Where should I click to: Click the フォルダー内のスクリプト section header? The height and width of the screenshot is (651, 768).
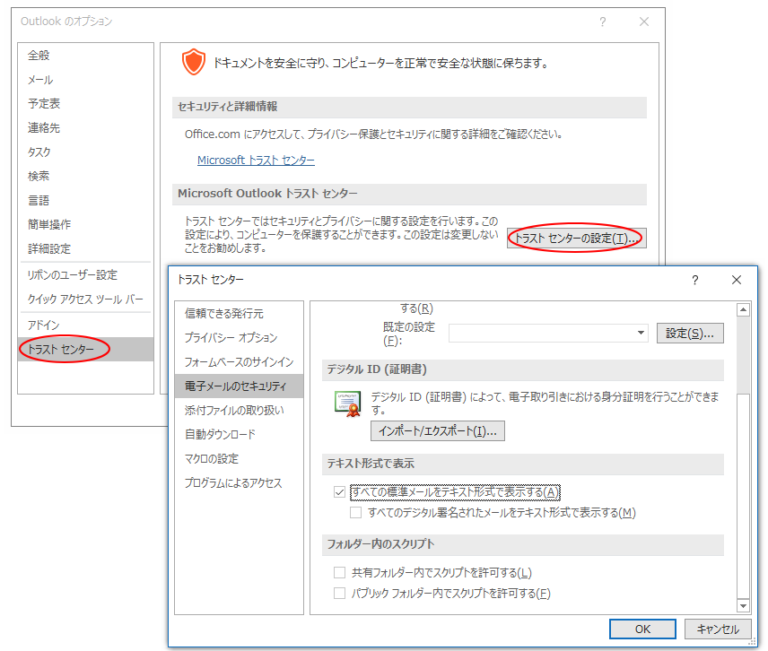point(523,544)
